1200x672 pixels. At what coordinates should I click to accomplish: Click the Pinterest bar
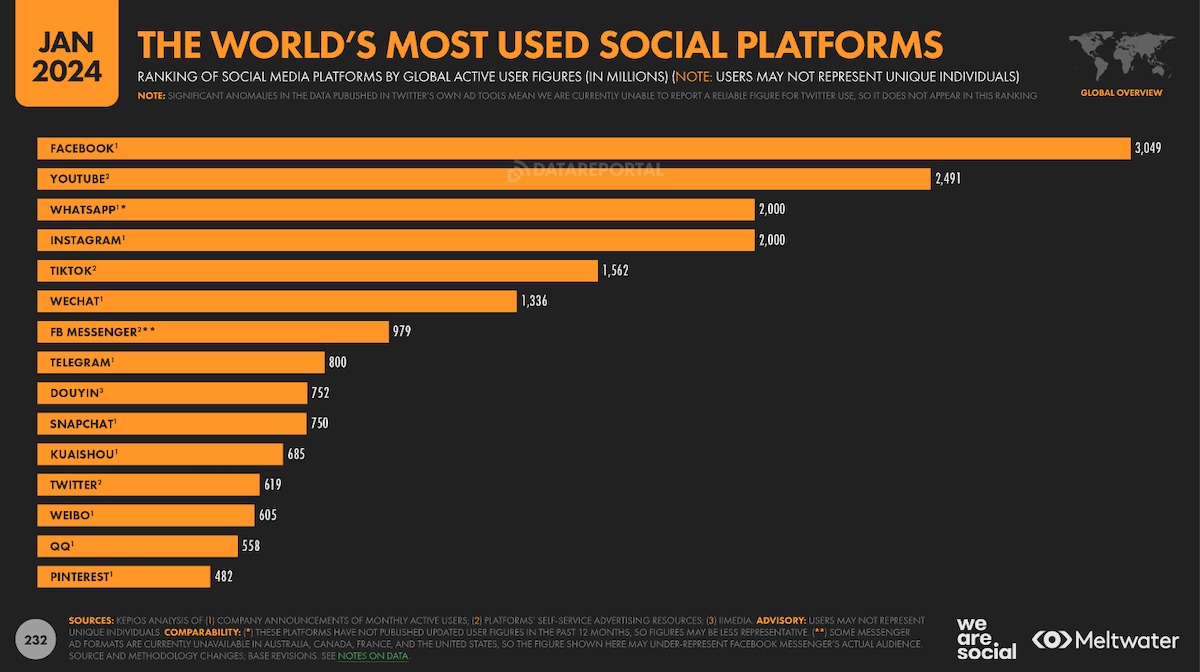[x=124, y=576]
